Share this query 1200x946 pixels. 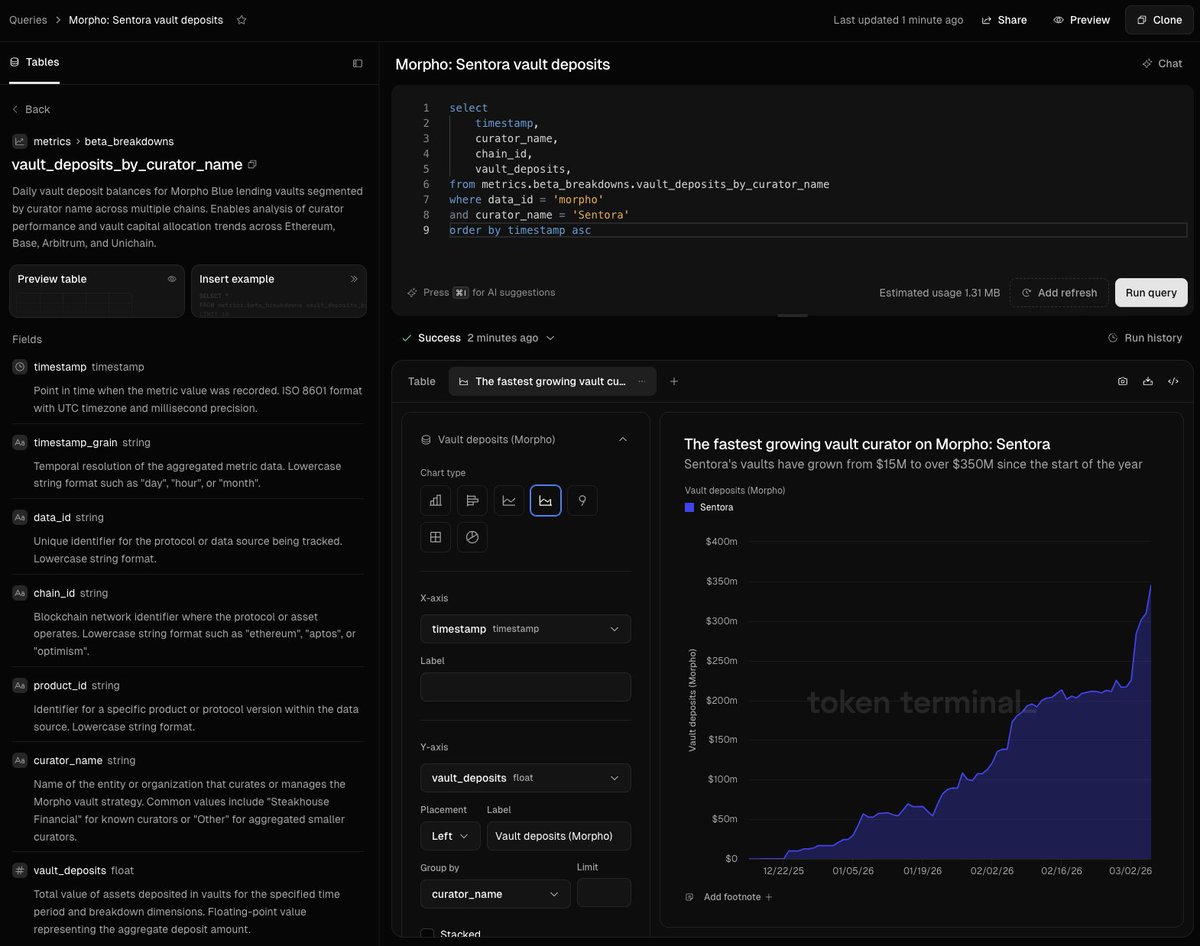coord(1004,20)
